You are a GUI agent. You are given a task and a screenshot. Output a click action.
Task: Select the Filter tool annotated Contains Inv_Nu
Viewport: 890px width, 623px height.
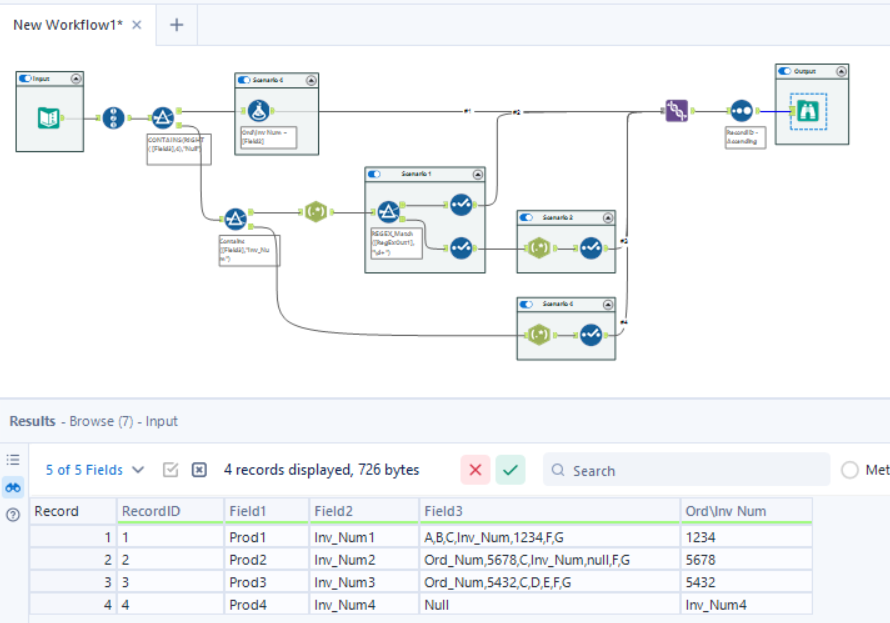235,219
